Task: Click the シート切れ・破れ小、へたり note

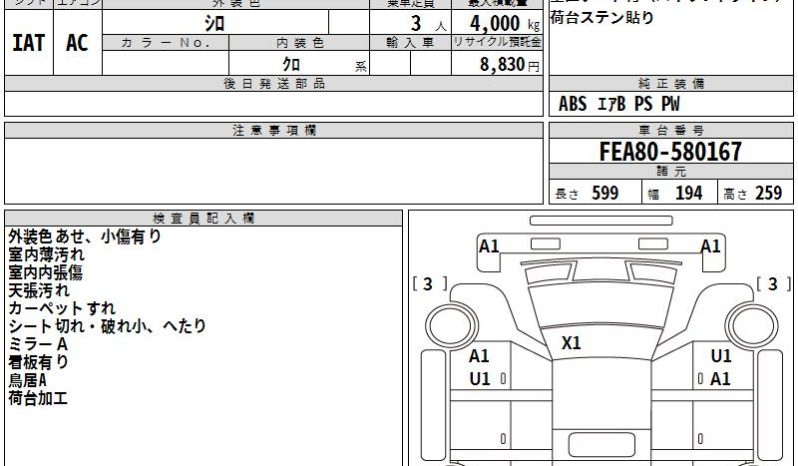Action: coord(107,326)
